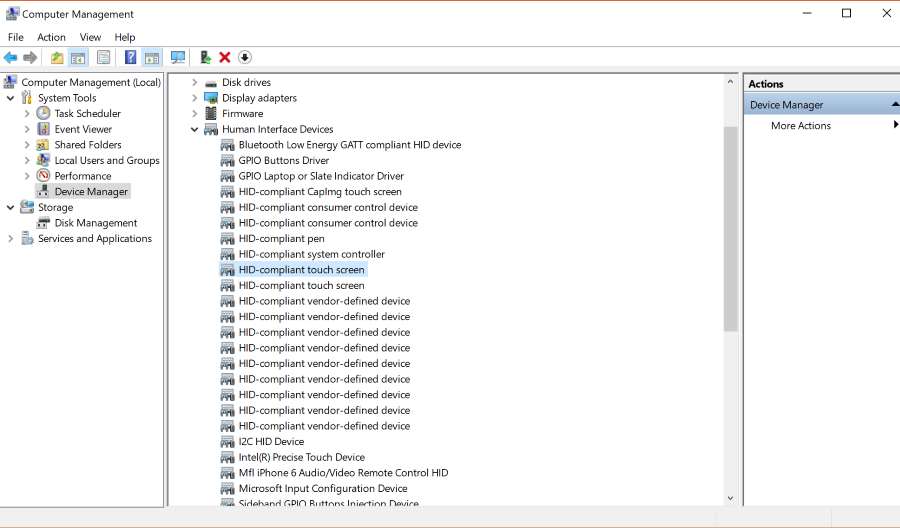Expand the Firmware category

coord(195,114)
